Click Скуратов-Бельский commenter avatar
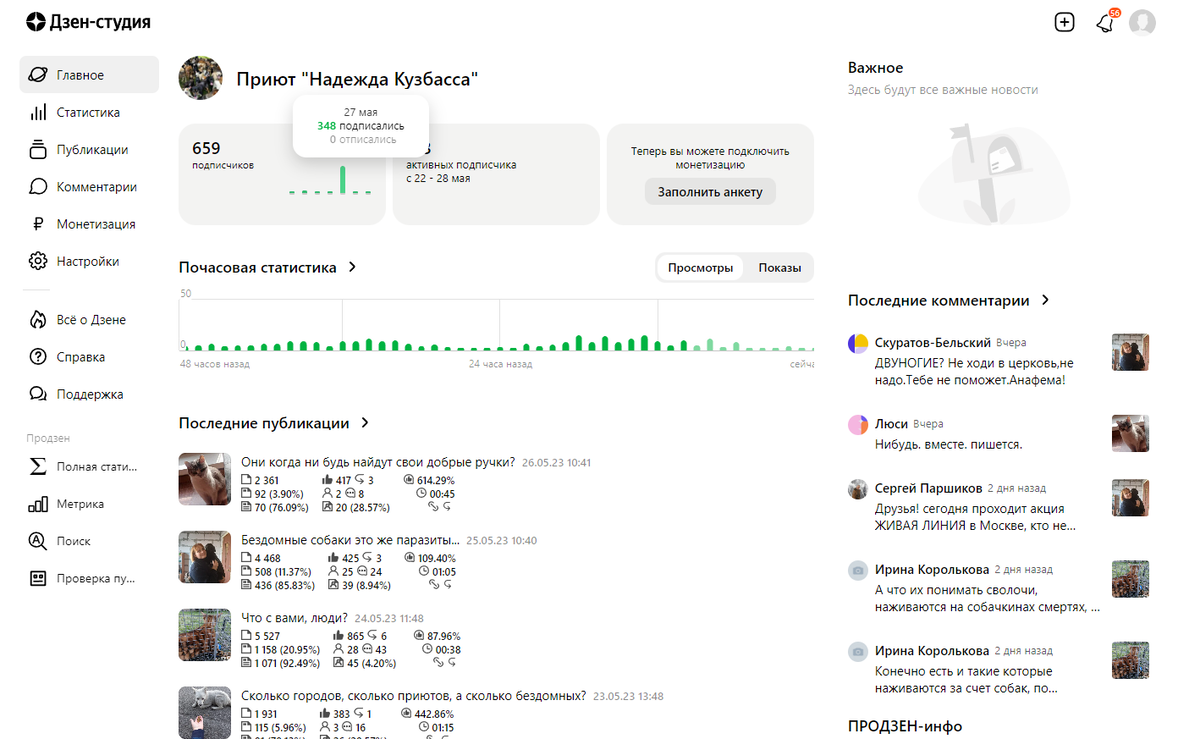Screen dimensions: 1200x739 pos(858,343)
